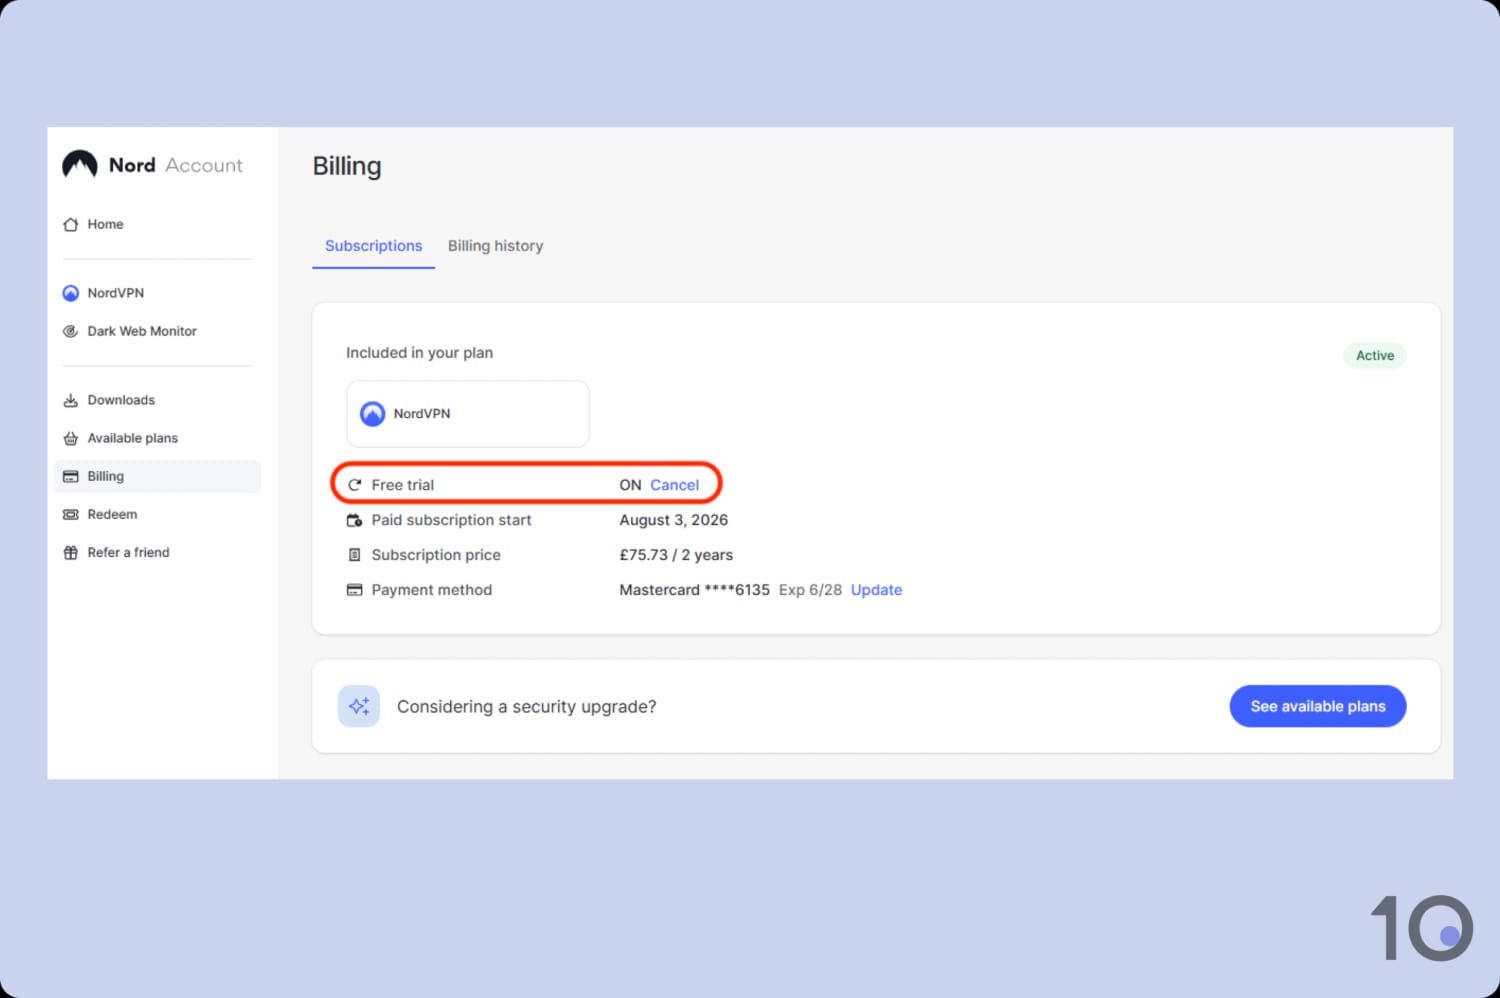The height and width of the screenshot is (998, 1500).
Task: Click See available plans button
Action: [x=1318, y=706]
